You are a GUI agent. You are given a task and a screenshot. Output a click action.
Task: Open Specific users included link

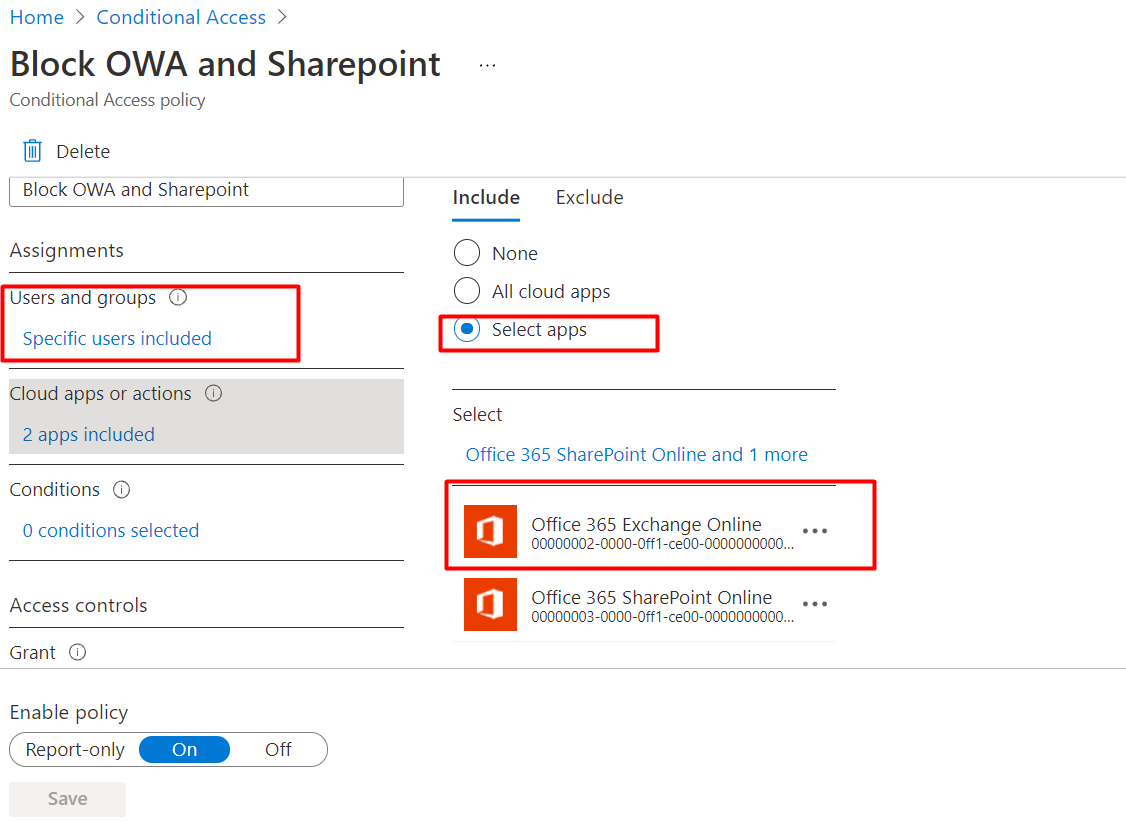click(x=117, y=338)
